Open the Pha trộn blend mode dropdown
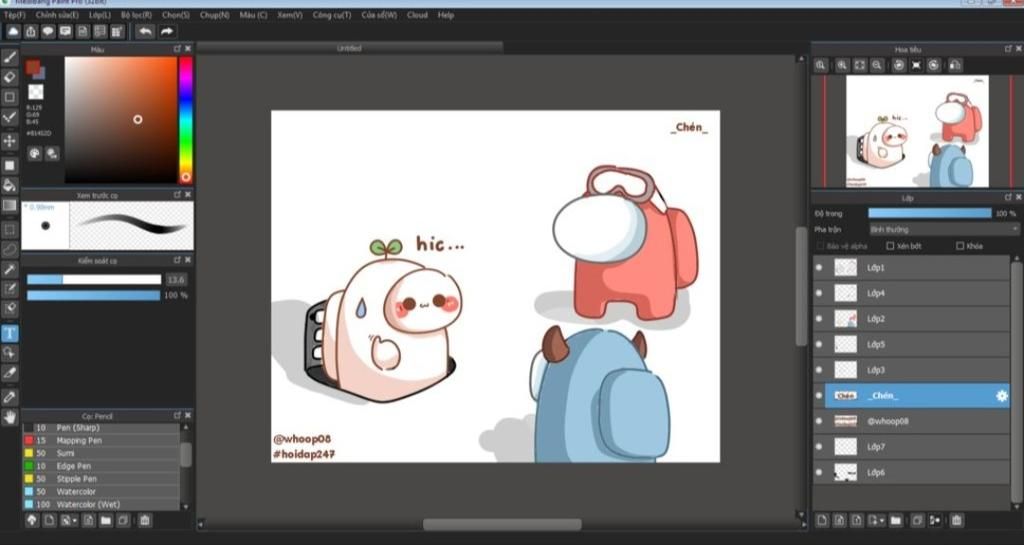 tap(944, 229)
